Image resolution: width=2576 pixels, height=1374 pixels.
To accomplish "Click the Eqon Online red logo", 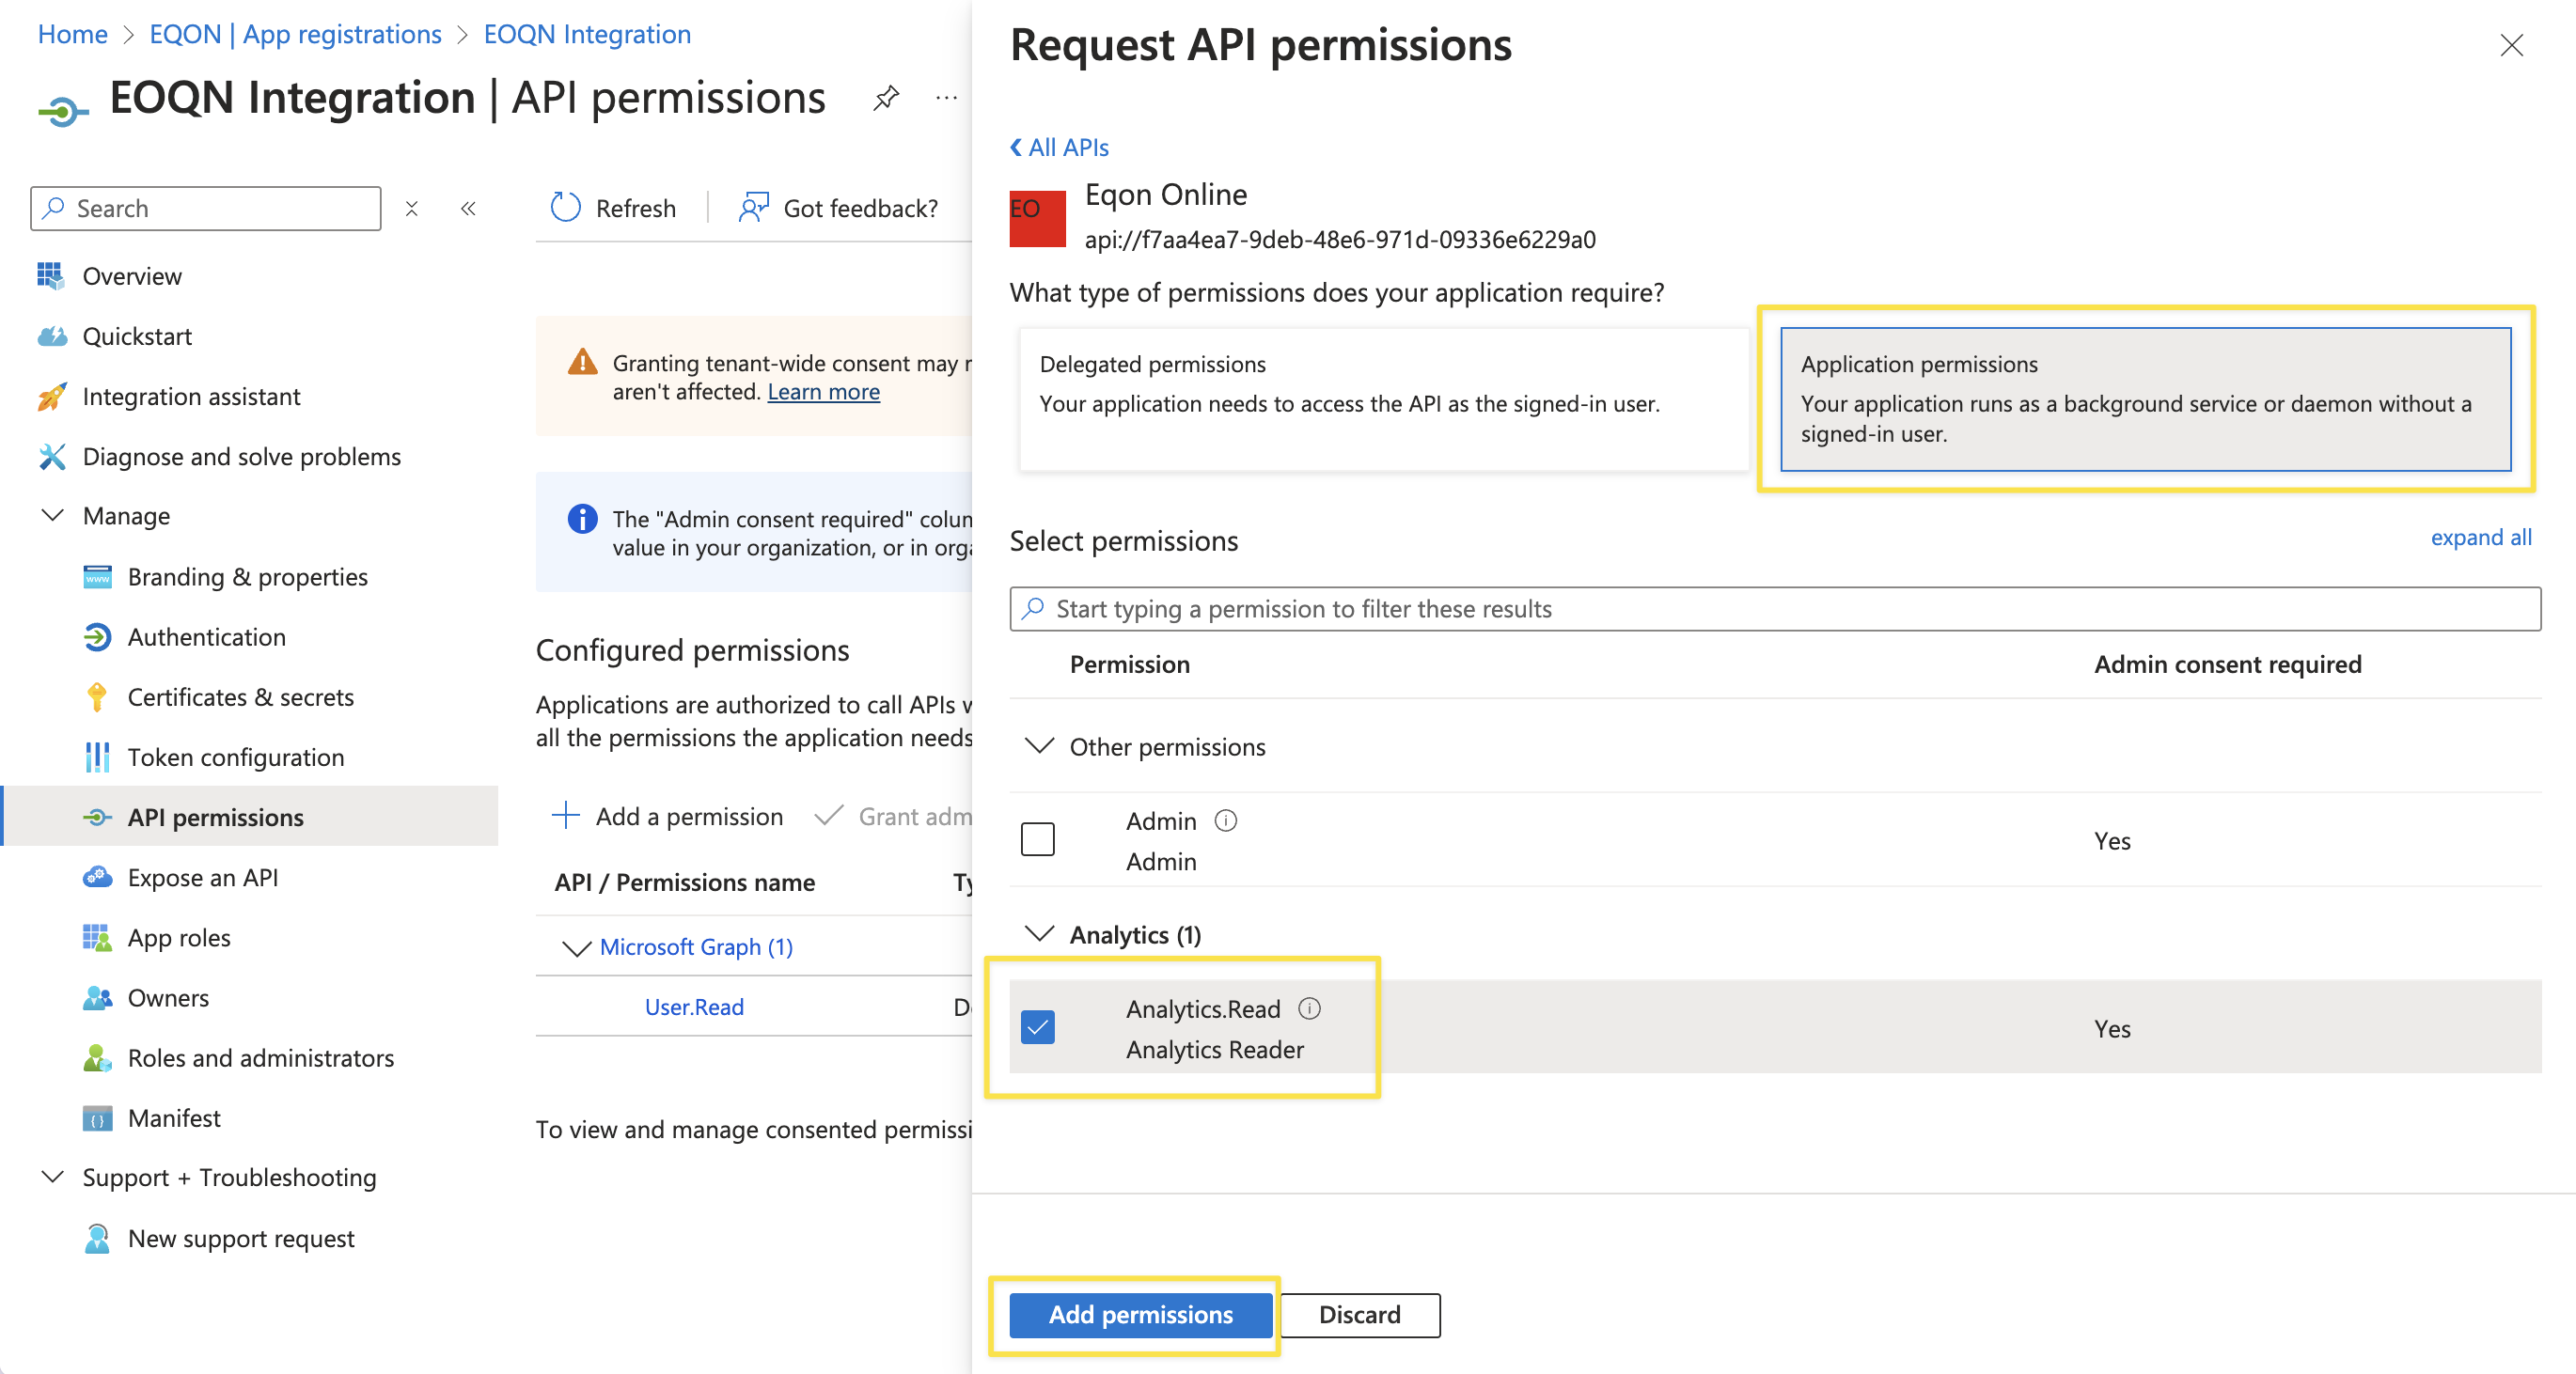I will coord(1037,218).
